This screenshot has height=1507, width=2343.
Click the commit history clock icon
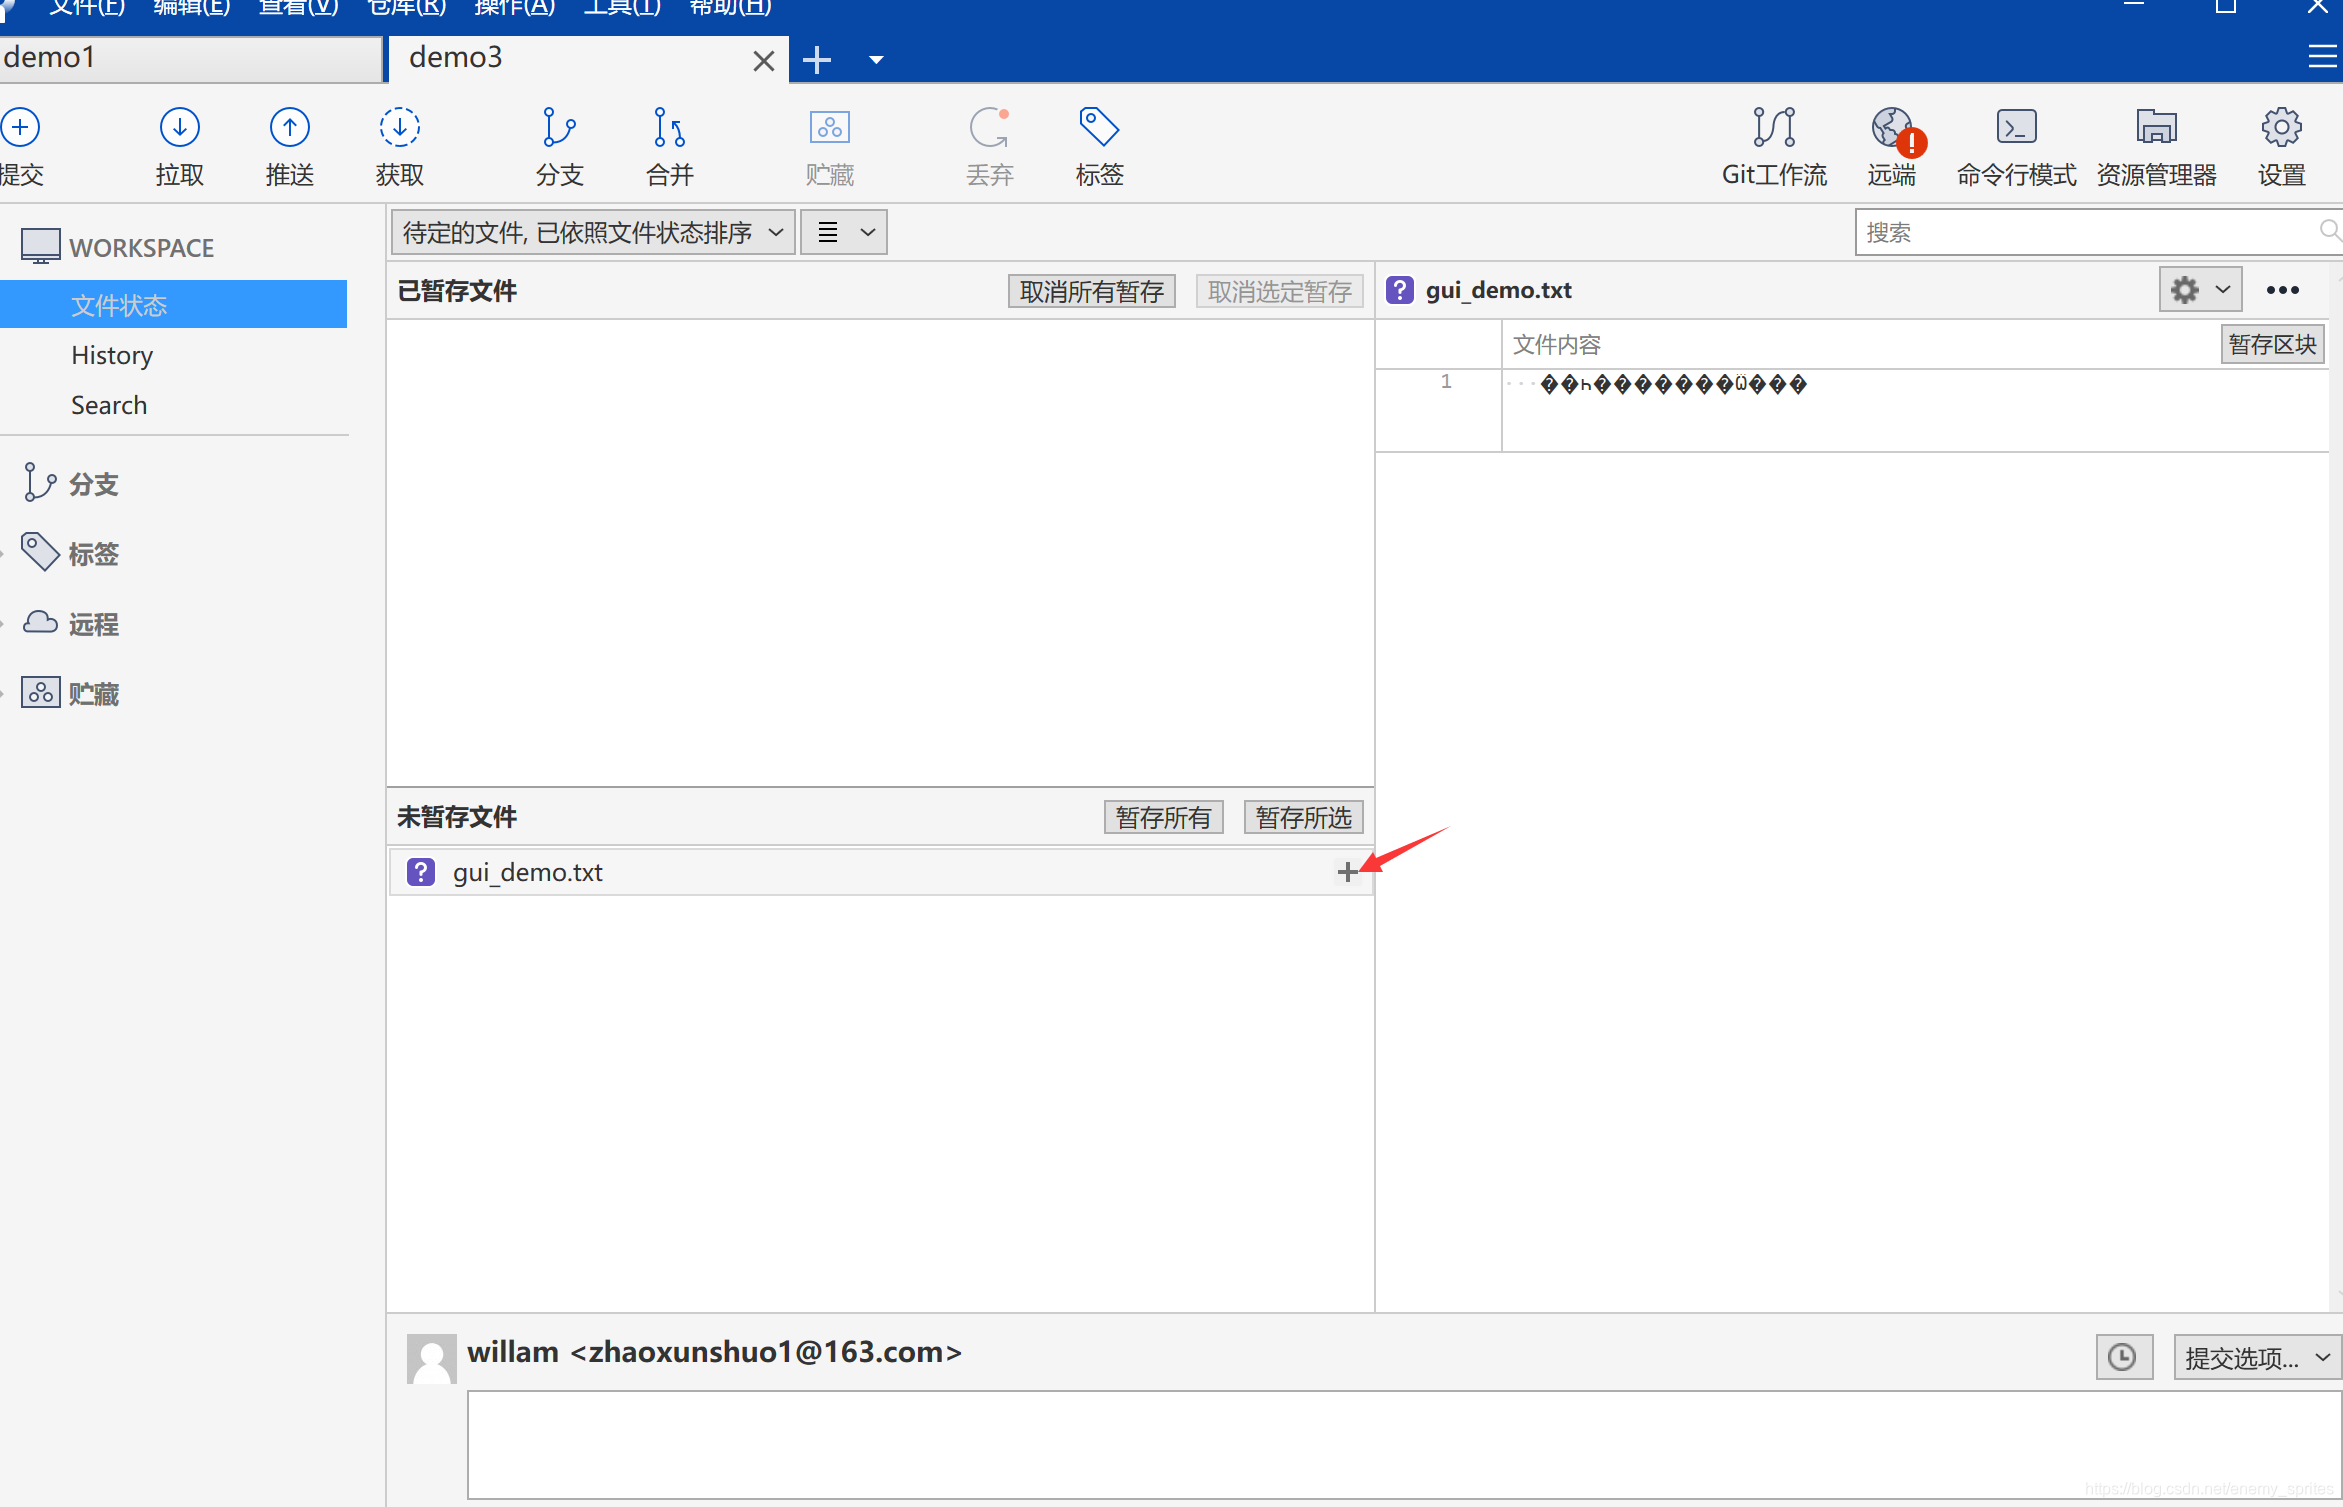click(2123, 1357)
